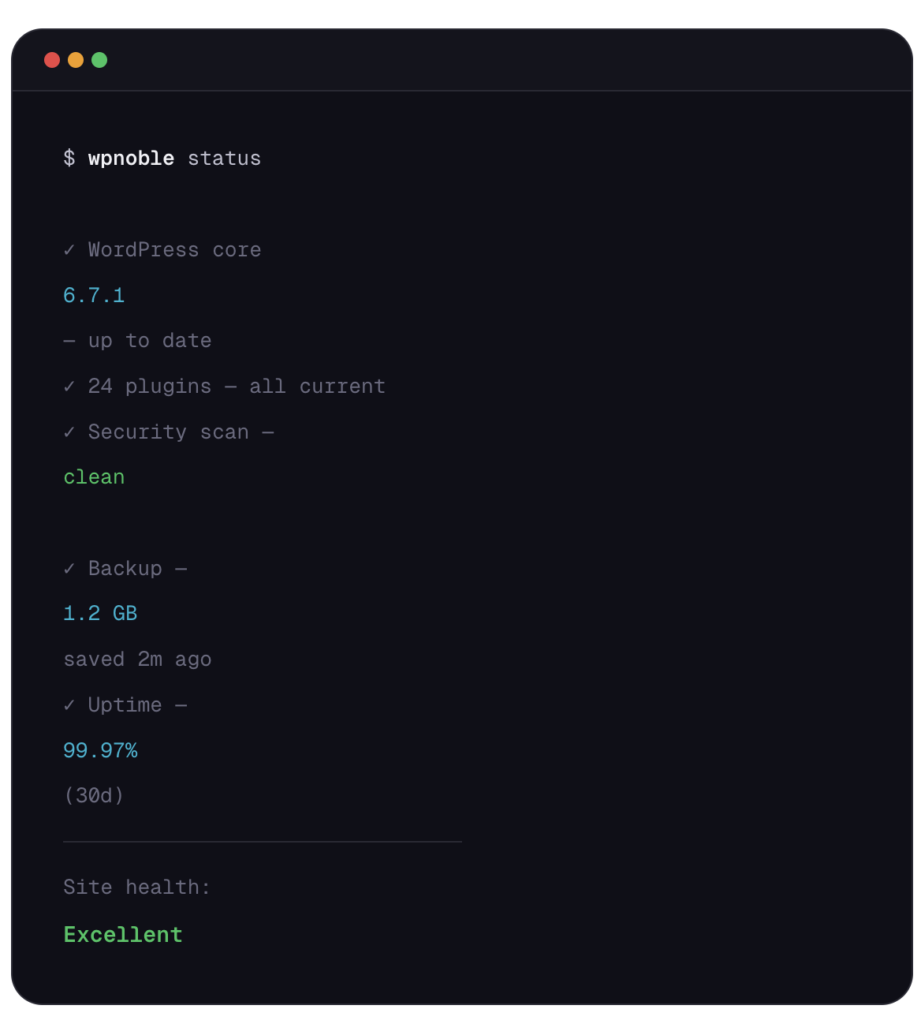
Task: Click the checkmark beside Security scan
Action: (x=69, y=432)
